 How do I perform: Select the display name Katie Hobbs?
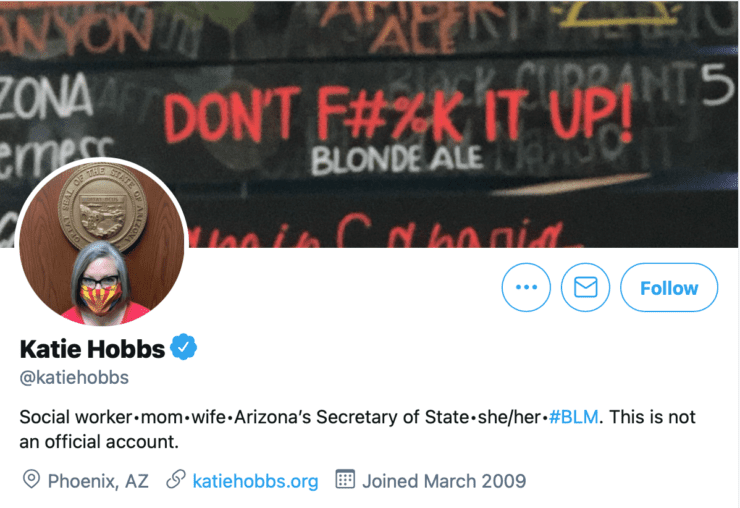[90, 348]
